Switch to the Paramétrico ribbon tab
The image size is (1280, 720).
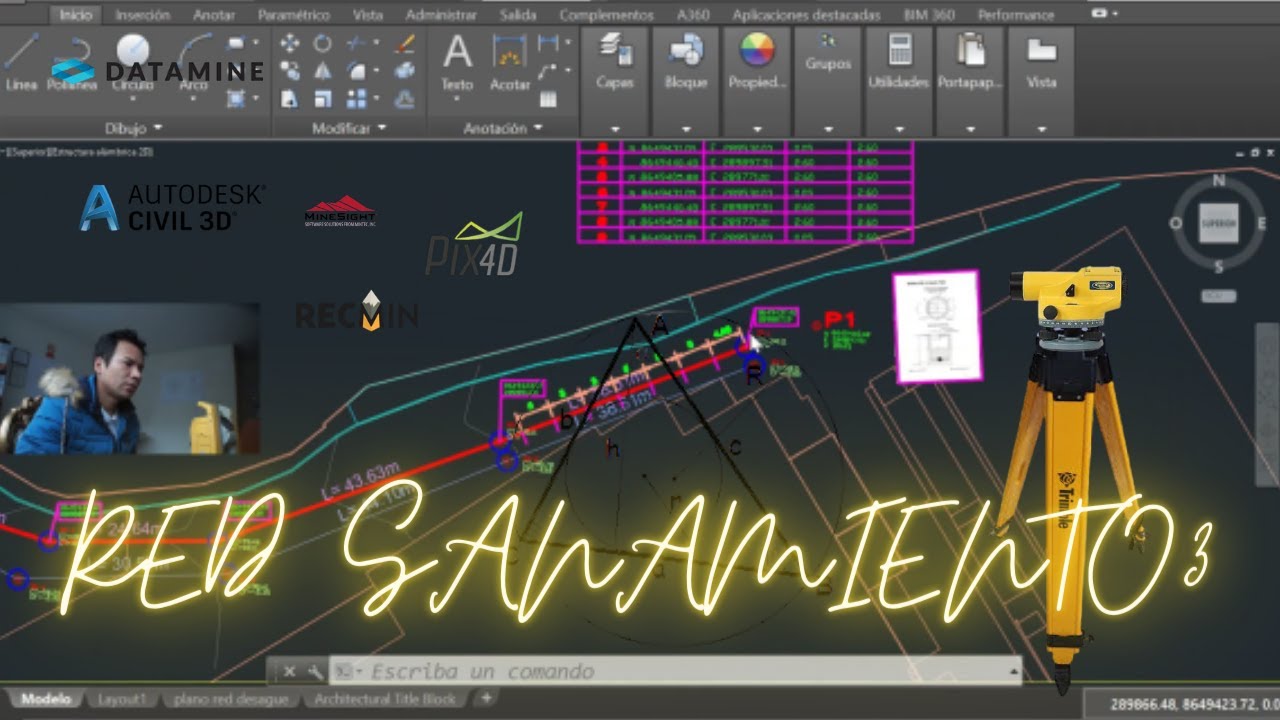[294, 15]
